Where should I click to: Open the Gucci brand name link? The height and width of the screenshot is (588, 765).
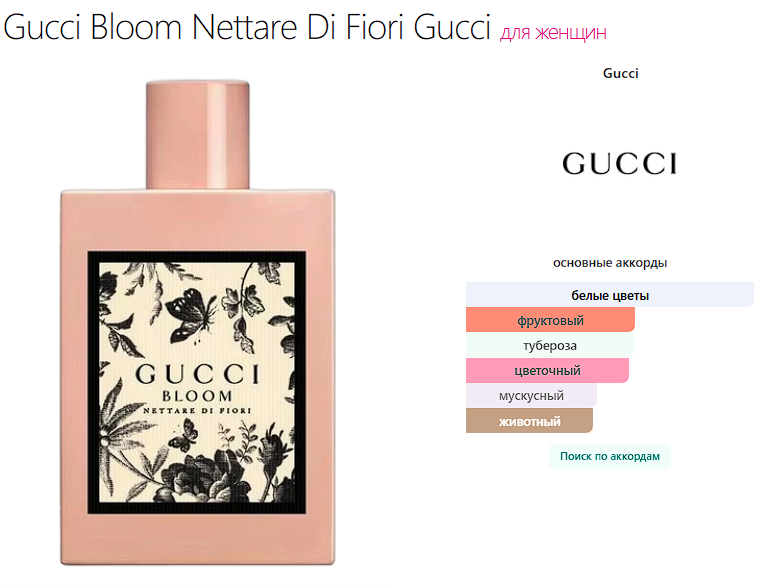[620, 73]
